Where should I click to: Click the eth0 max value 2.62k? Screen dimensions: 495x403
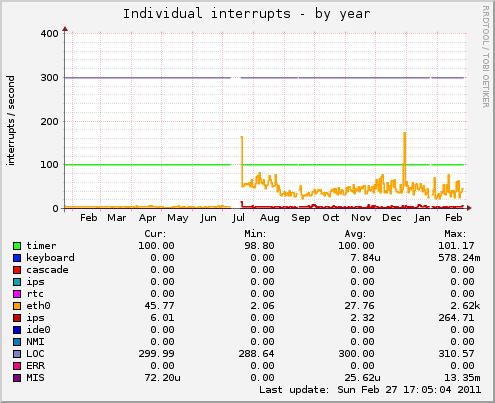click(465, 306)
